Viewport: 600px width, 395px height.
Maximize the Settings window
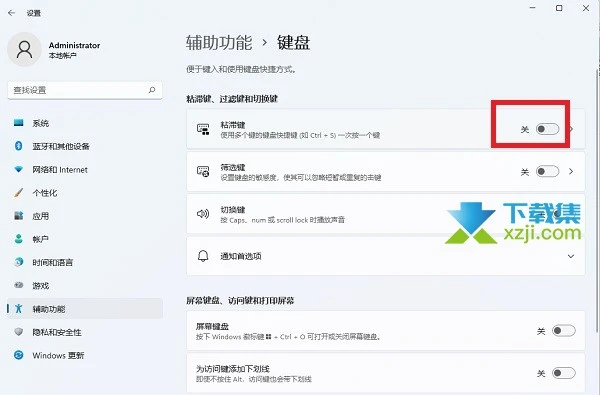coord(559,8)
